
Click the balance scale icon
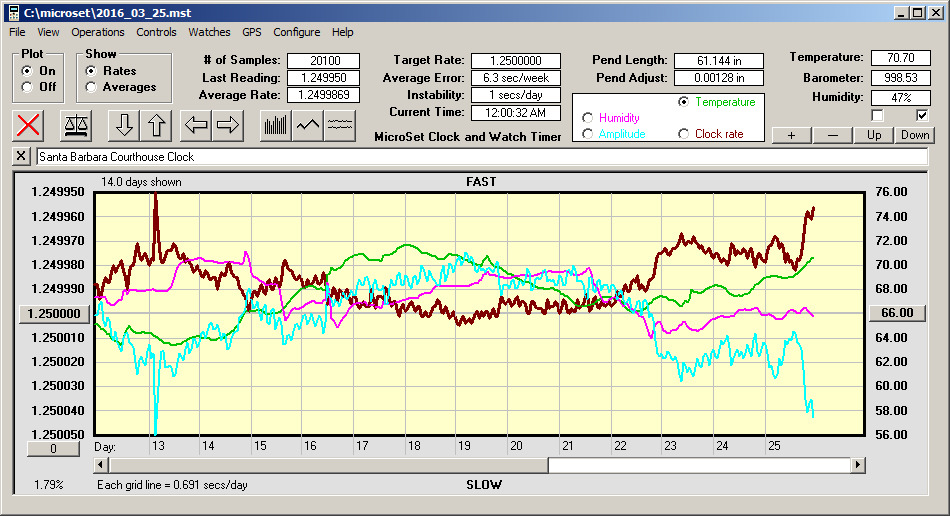(74, 126)
